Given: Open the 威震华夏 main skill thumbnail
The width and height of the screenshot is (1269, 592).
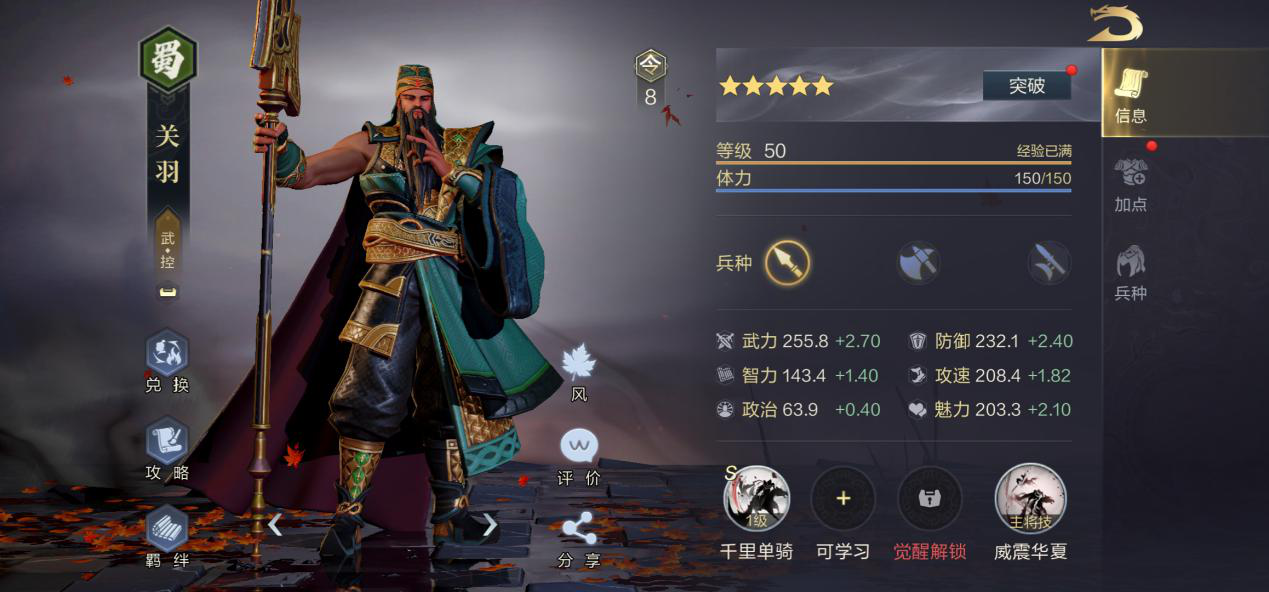Looking at the screenshot, I should click(1030, 498).
